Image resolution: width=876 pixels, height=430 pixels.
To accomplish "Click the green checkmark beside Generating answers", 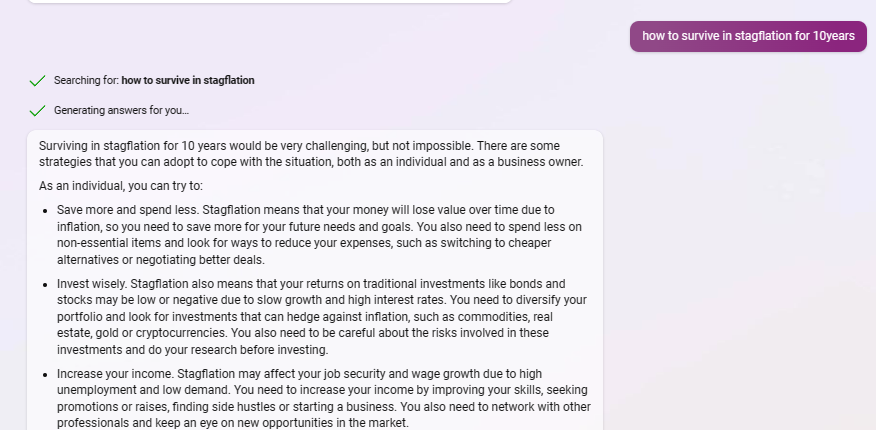I will 38,110.
